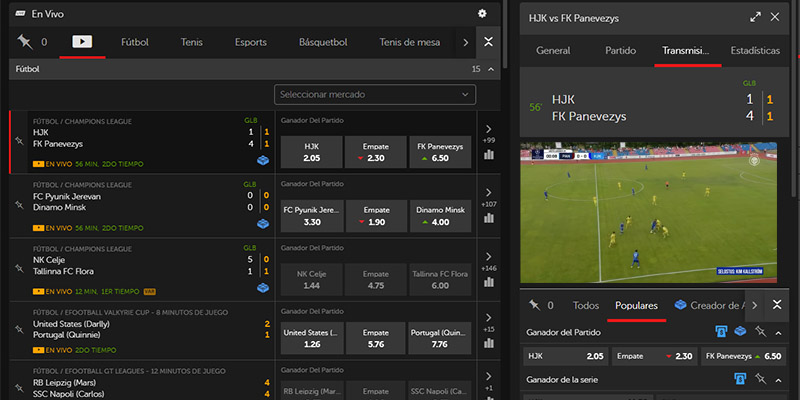Open the Seleccionar mercado dropdown
The image size is (800, 400).
click(x=375, y=94)
